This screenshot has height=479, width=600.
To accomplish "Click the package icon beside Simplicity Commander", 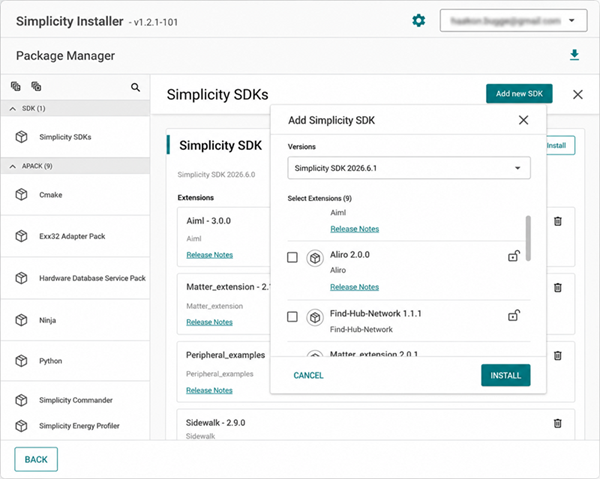I will coord(21,400).
